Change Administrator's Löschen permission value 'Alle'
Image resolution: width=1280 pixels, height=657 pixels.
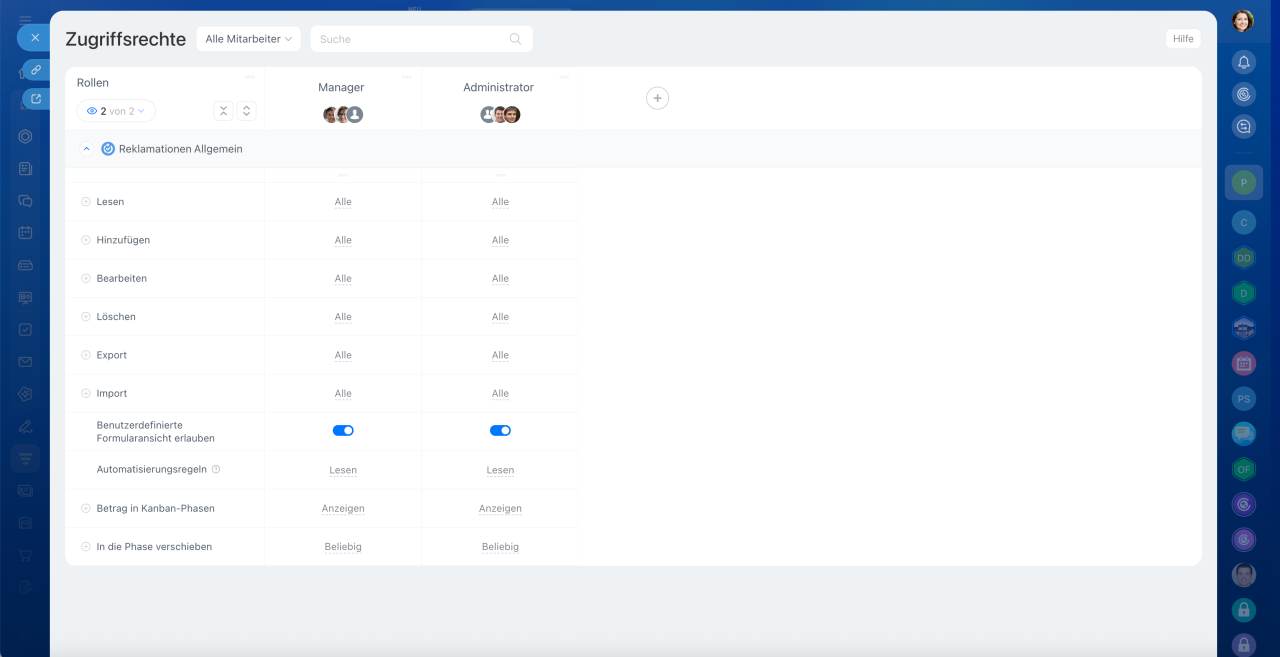coord(500,317)
